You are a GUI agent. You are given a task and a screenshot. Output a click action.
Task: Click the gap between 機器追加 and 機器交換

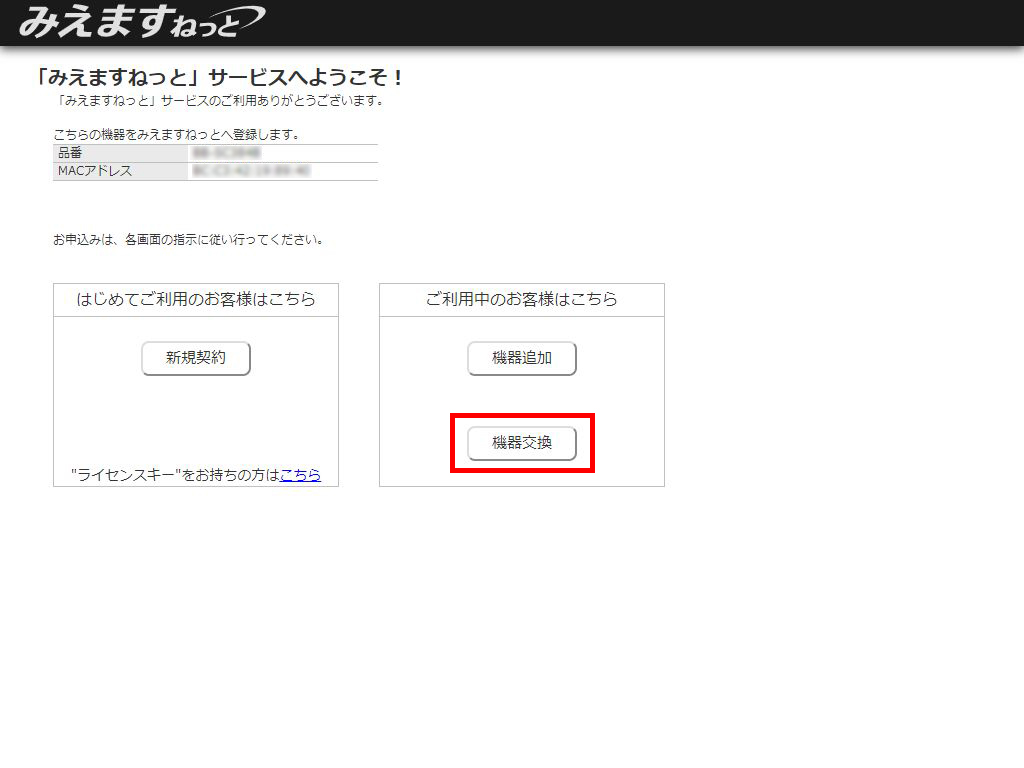[x=521, y=395]
